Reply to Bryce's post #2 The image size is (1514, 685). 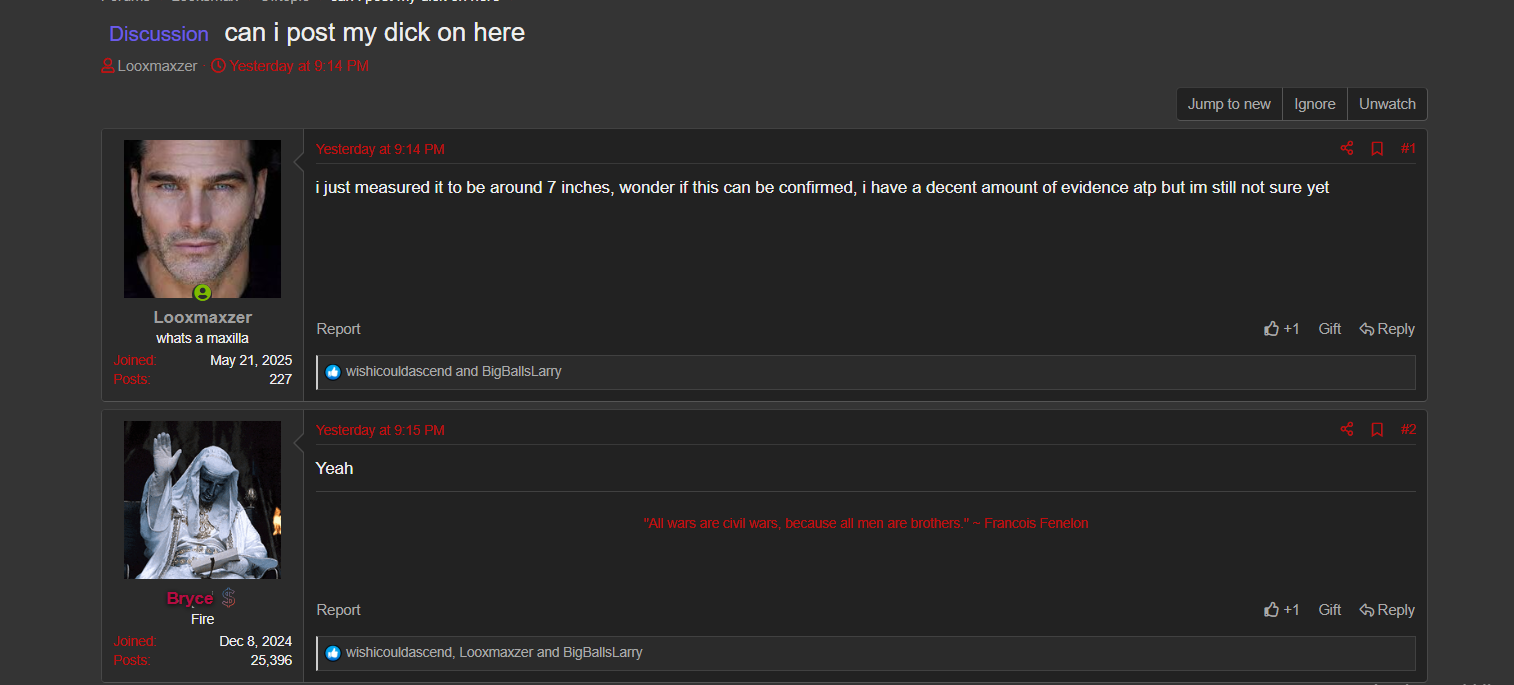pos(1387,610)
